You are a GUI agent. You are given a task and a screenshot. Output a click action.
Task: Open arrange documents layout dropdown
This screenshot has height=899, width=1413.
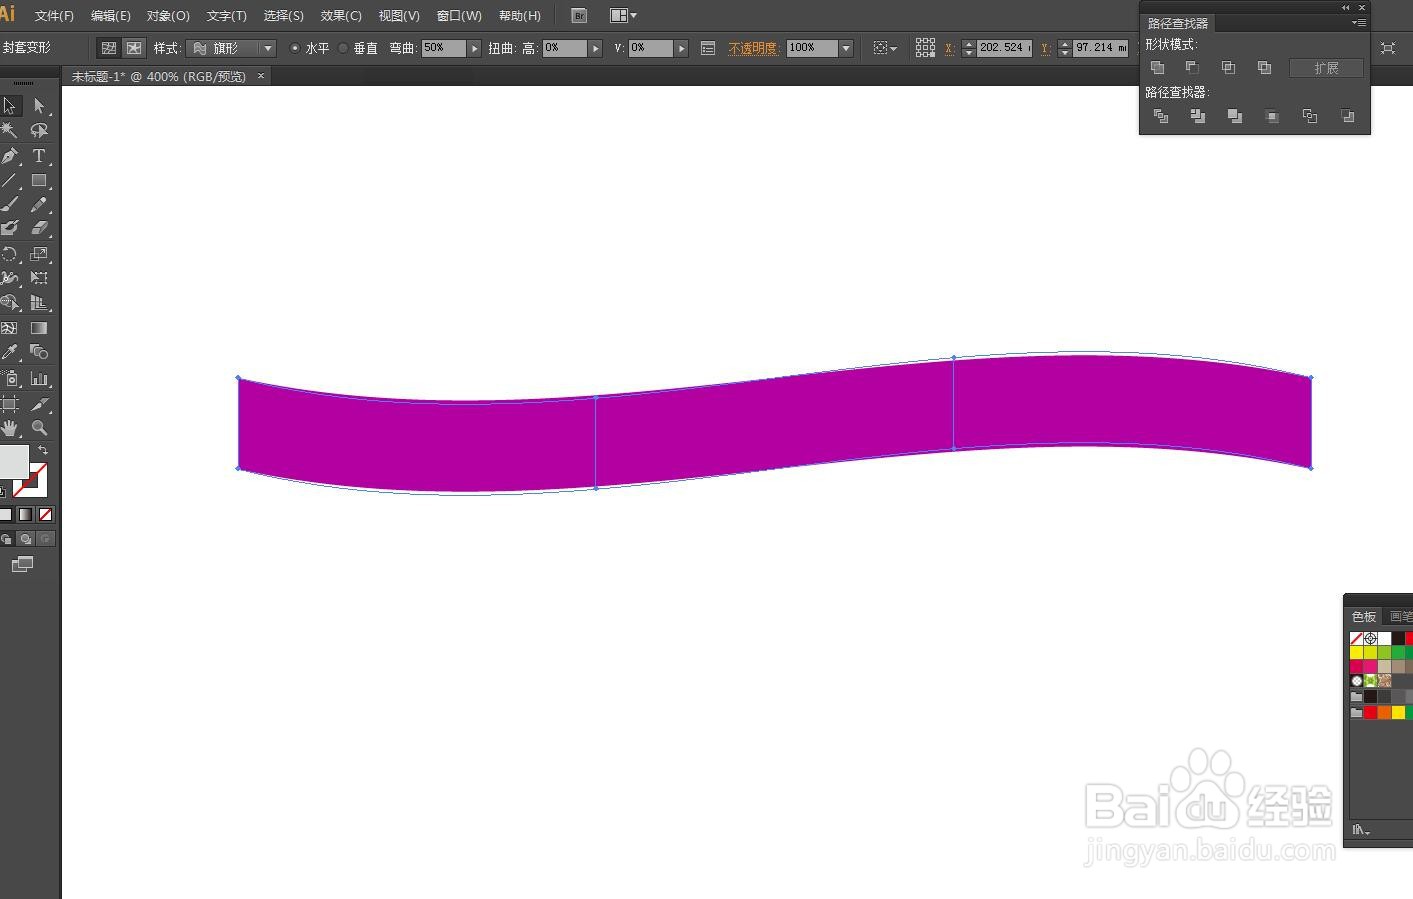(x=623, y=16)
